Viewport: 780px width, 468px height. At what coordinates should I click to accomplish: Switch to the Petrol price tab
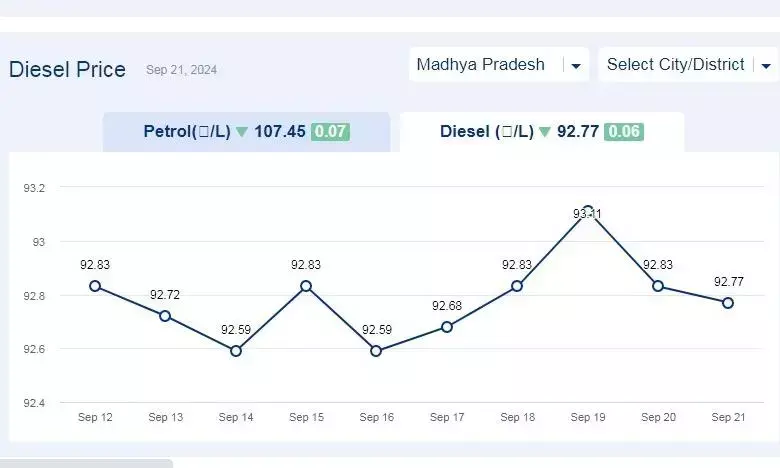(247, 132)
